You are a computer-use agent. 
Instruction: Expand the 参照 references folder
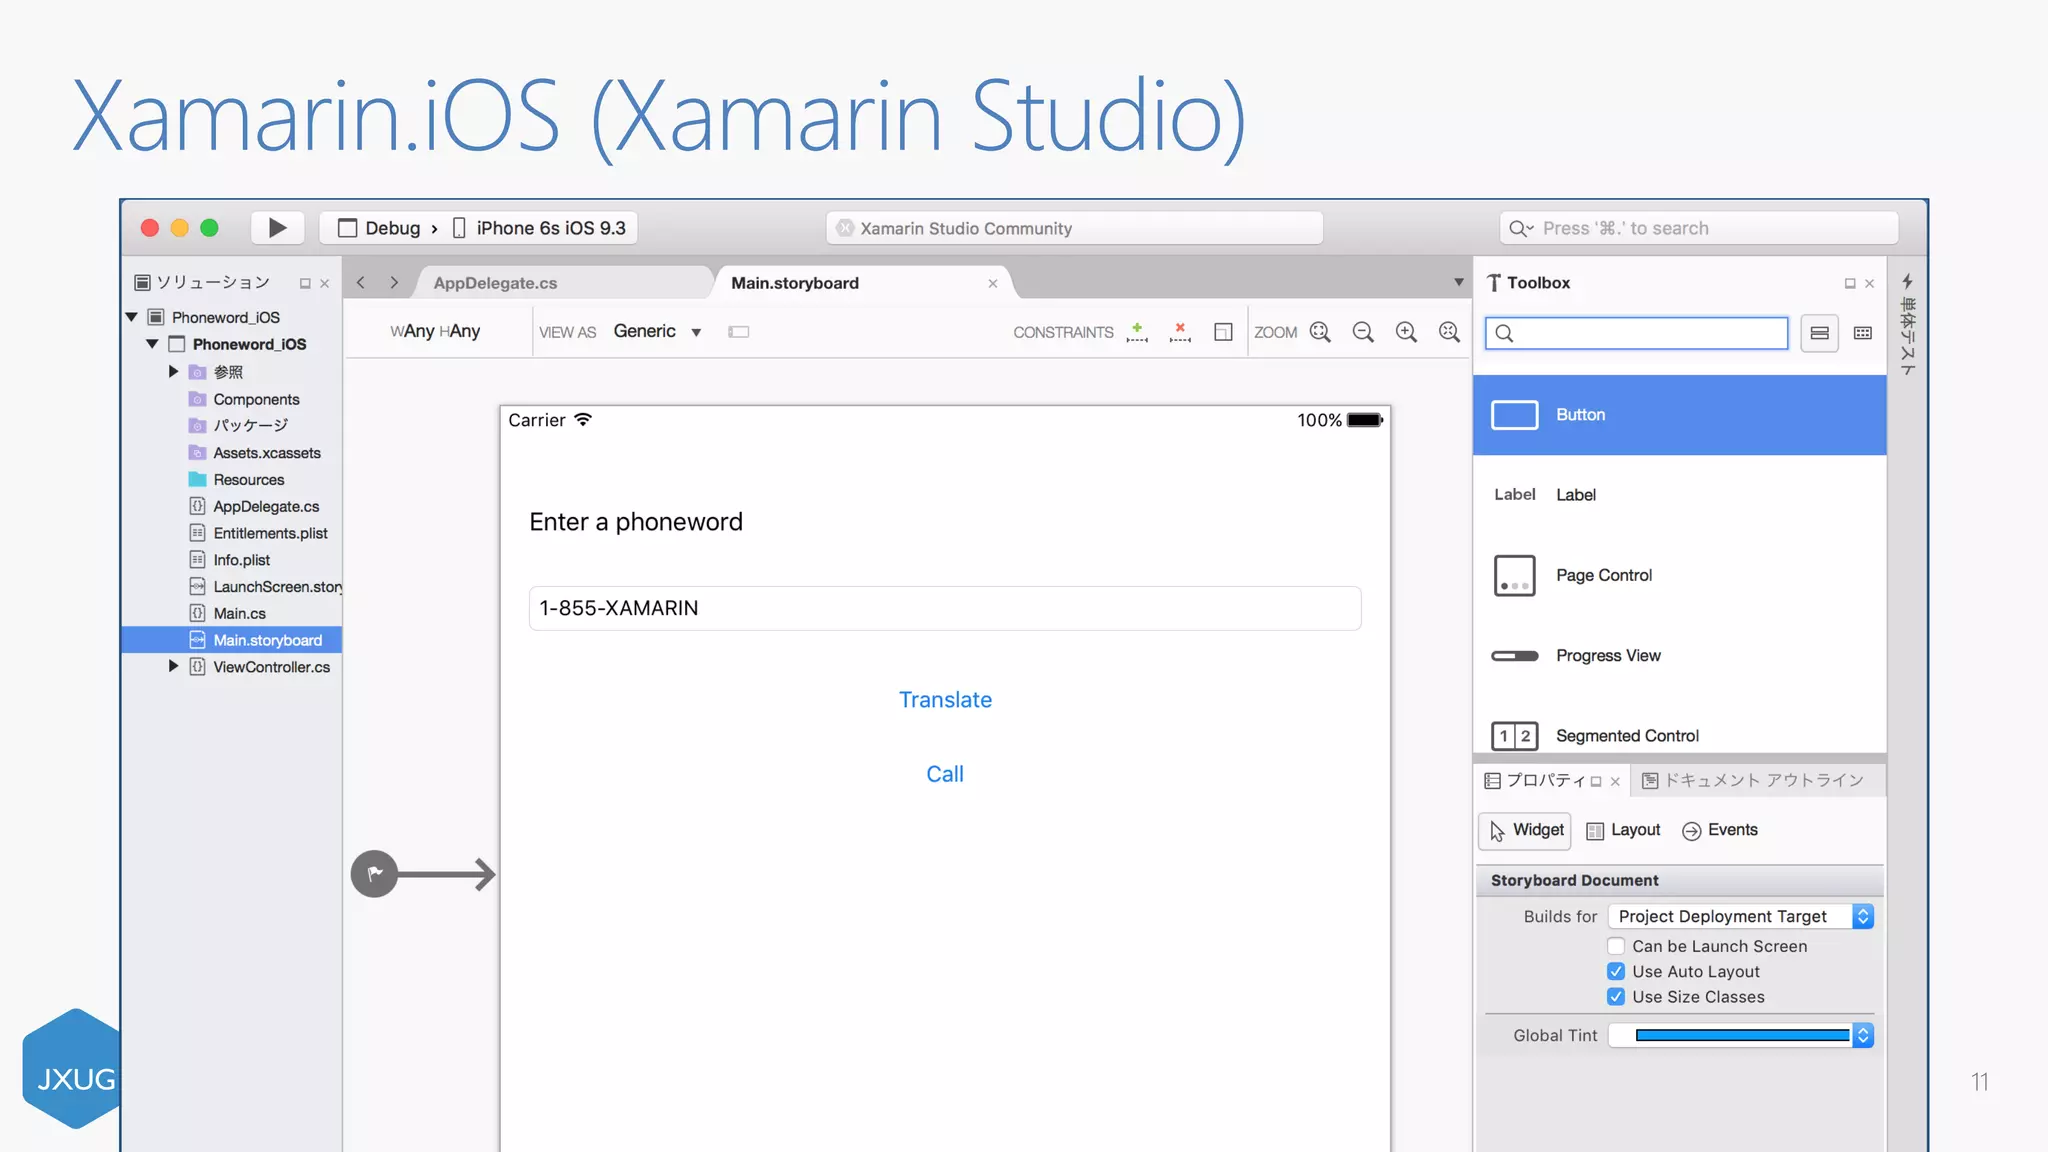click(173, 371)
